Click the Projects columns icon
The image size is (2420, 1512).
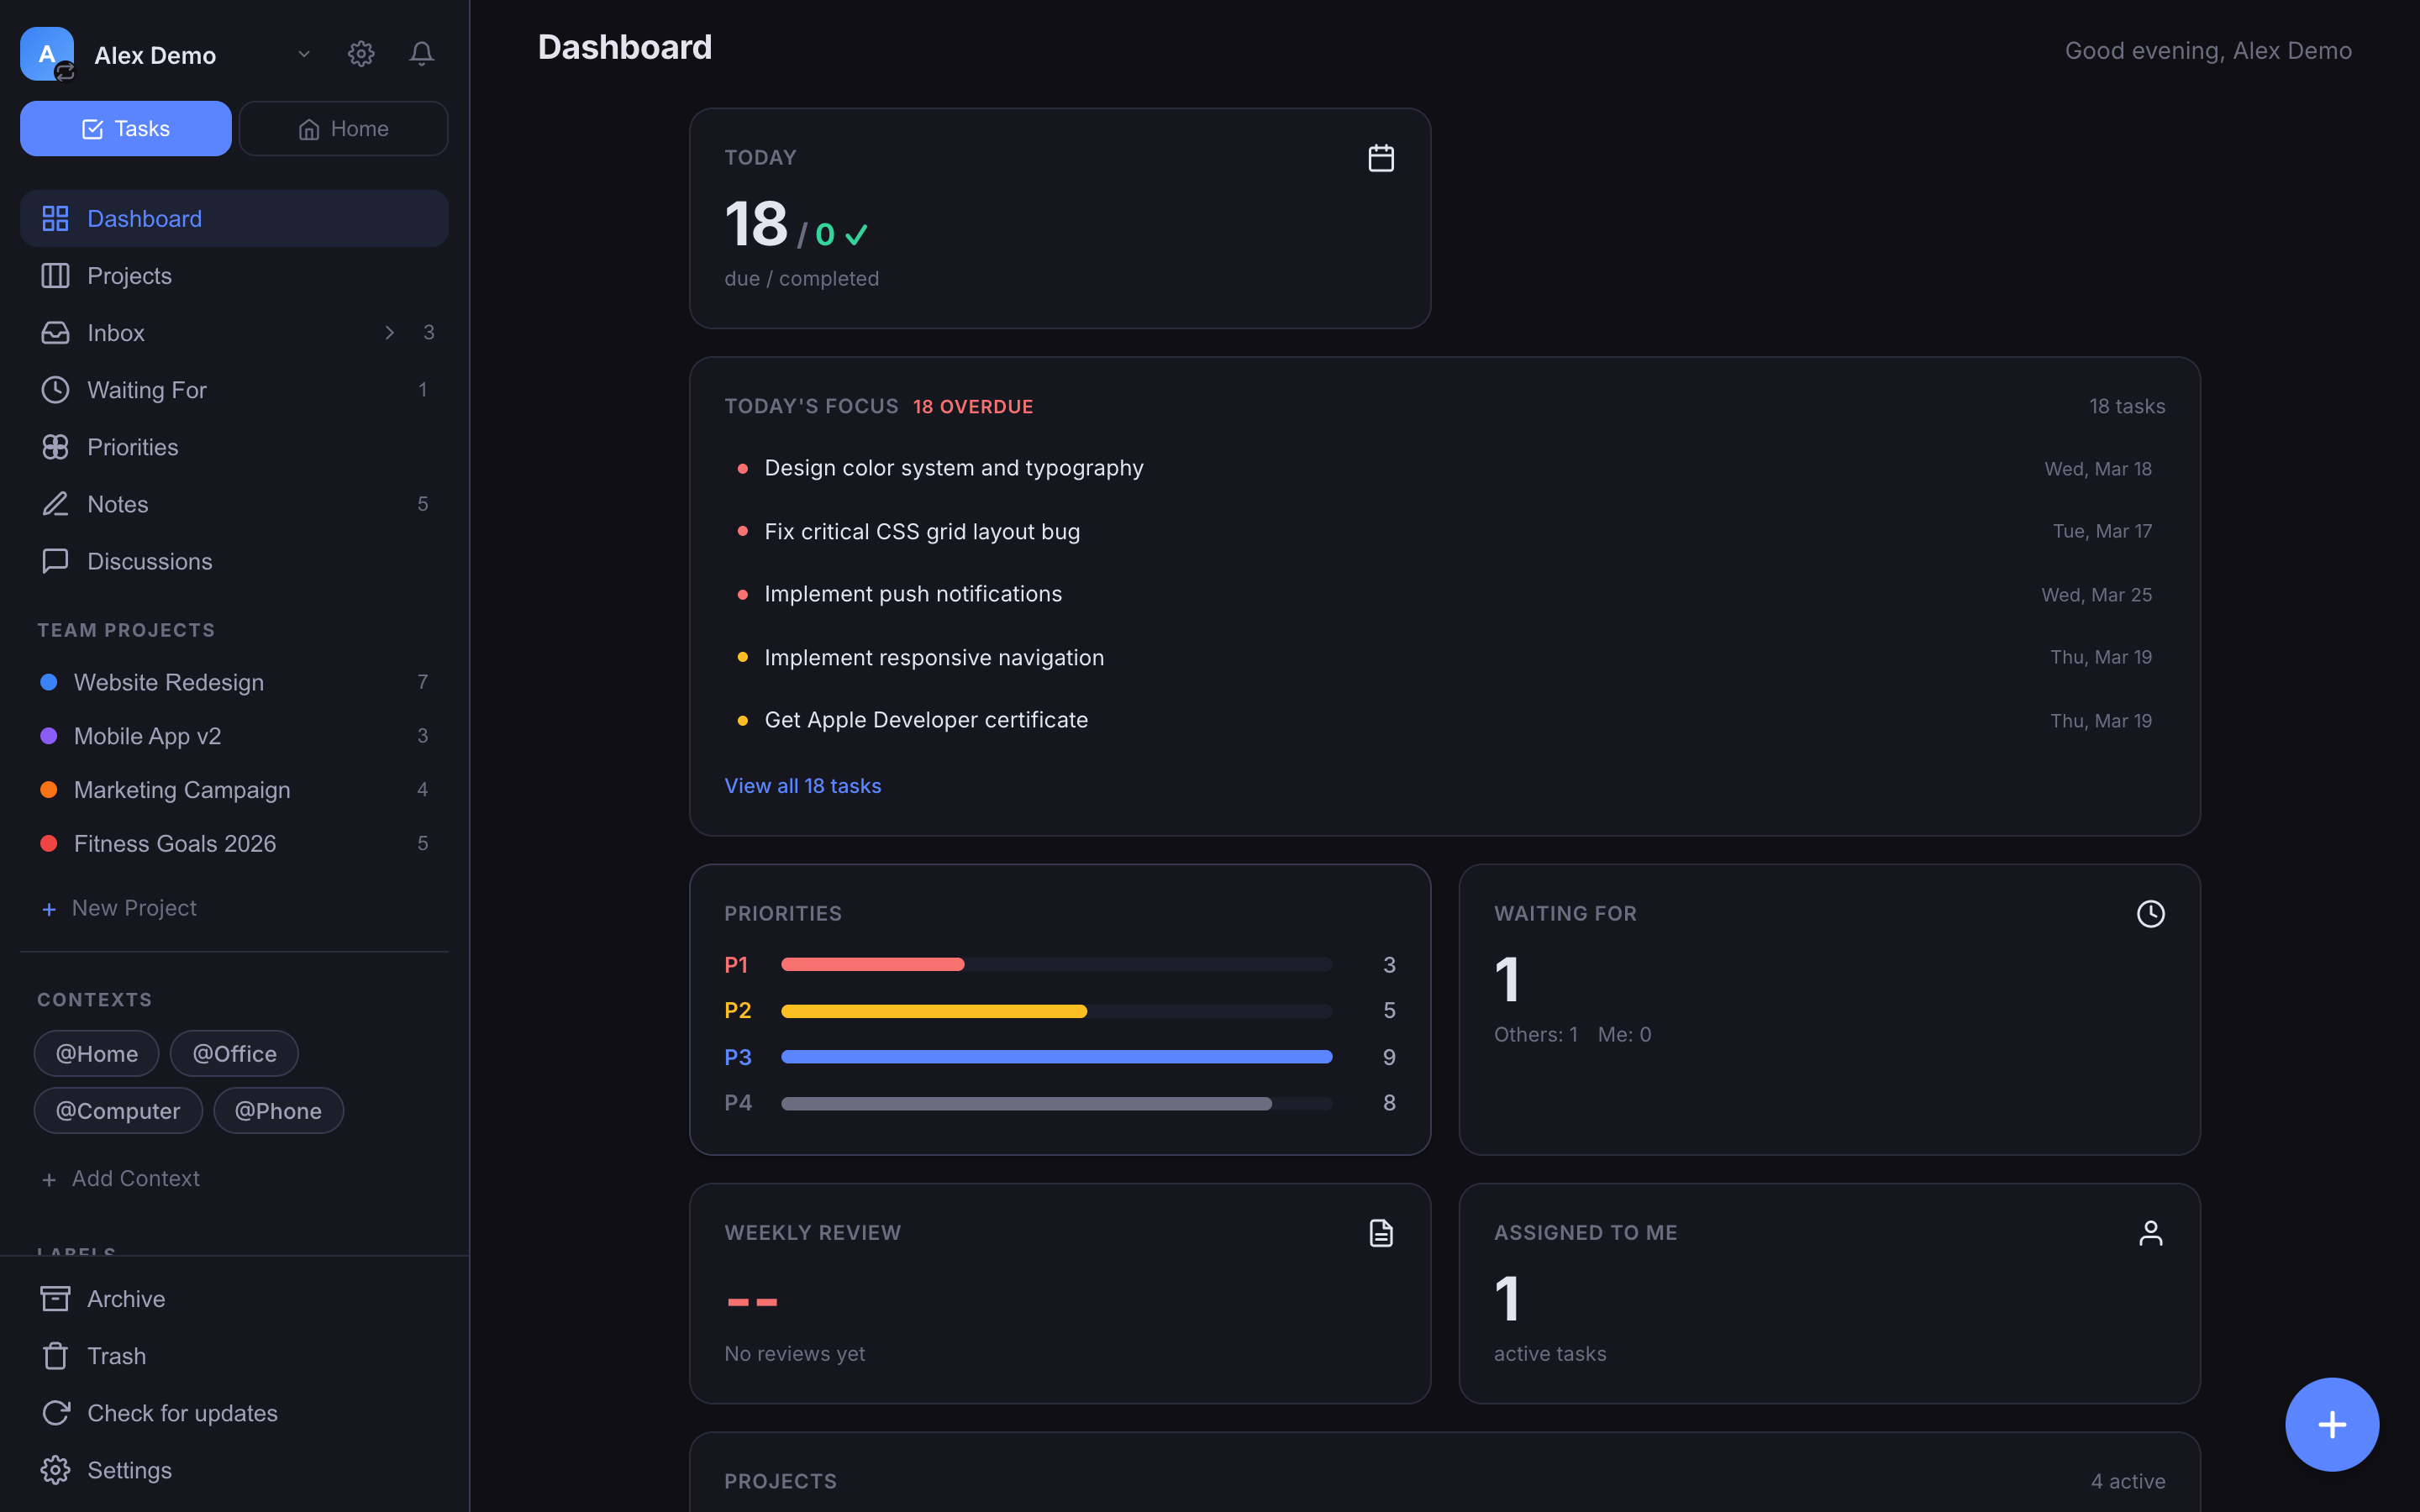[x=55, y=276]
